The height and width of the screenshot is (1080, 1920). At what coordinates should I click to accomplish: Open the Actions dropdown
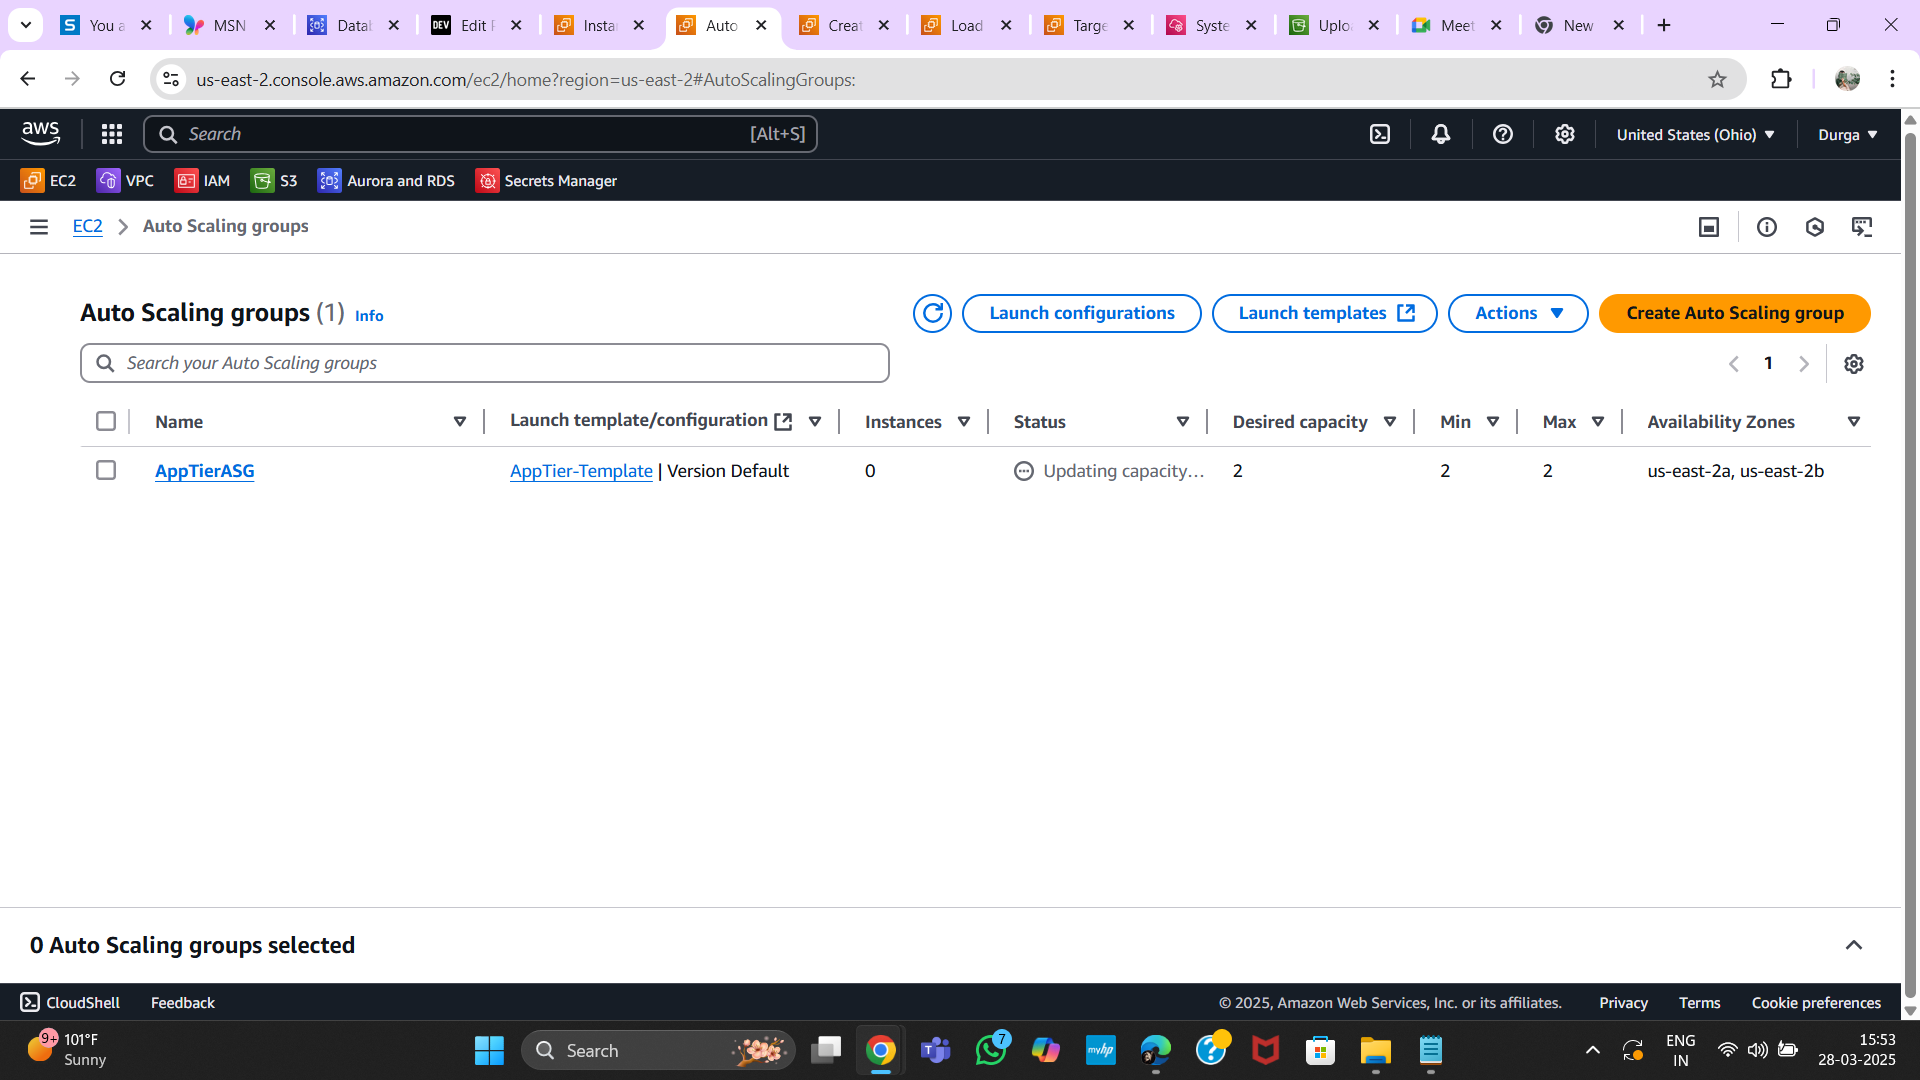[1518, 313]
